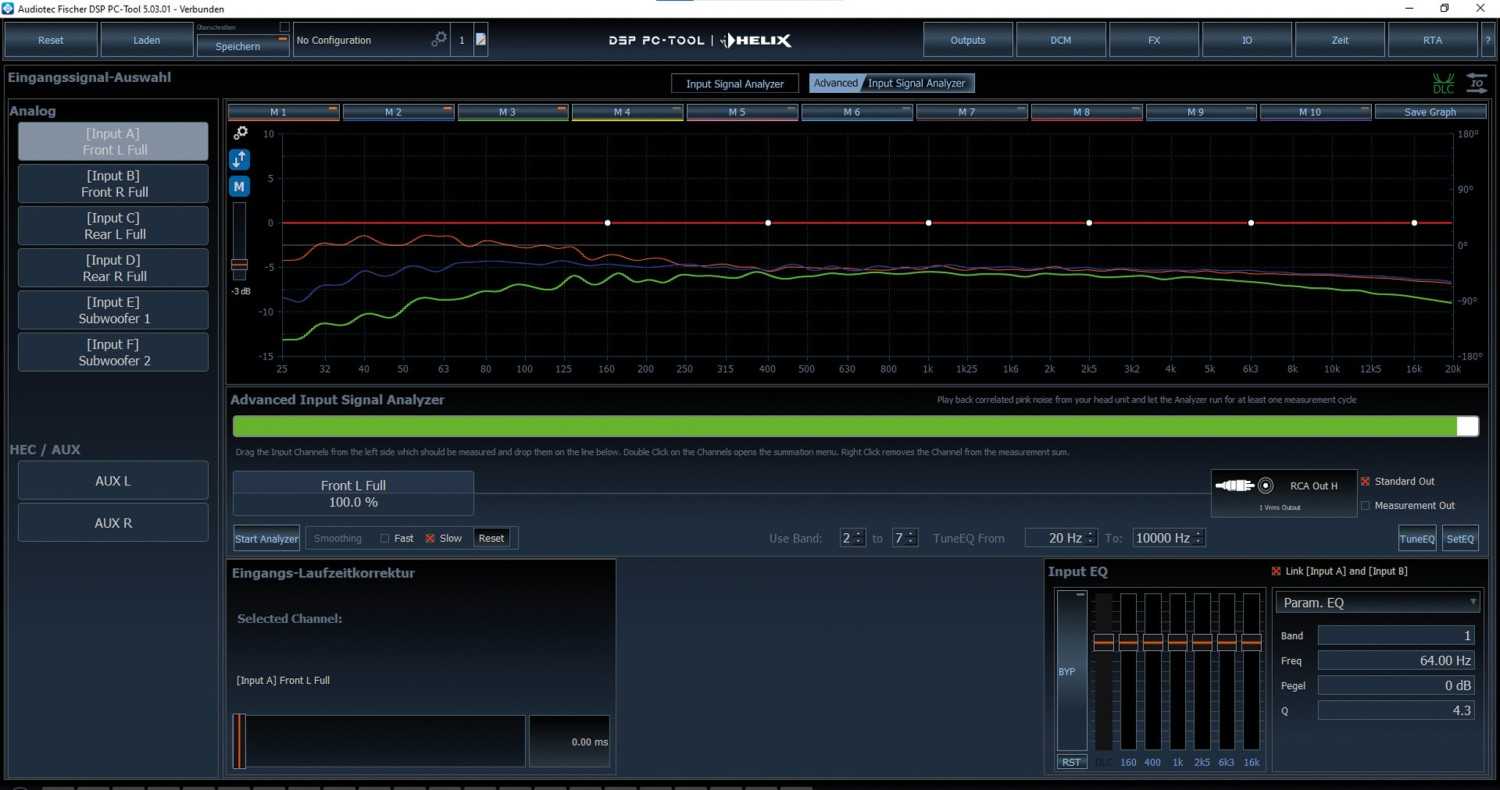Click the -3 dB graph level slider
Image resolution: width=1500 pixels, height=790 pixels.
(x=239, y=266)
